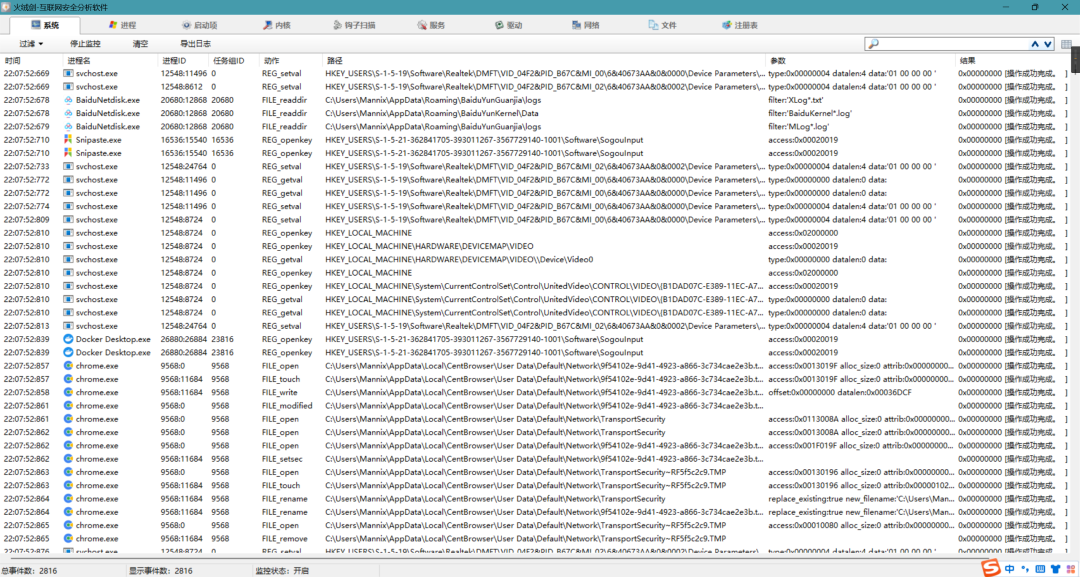1080x577 pixels.
Task: Click the Sogou input S logo
Action: (x=991, y=569)
